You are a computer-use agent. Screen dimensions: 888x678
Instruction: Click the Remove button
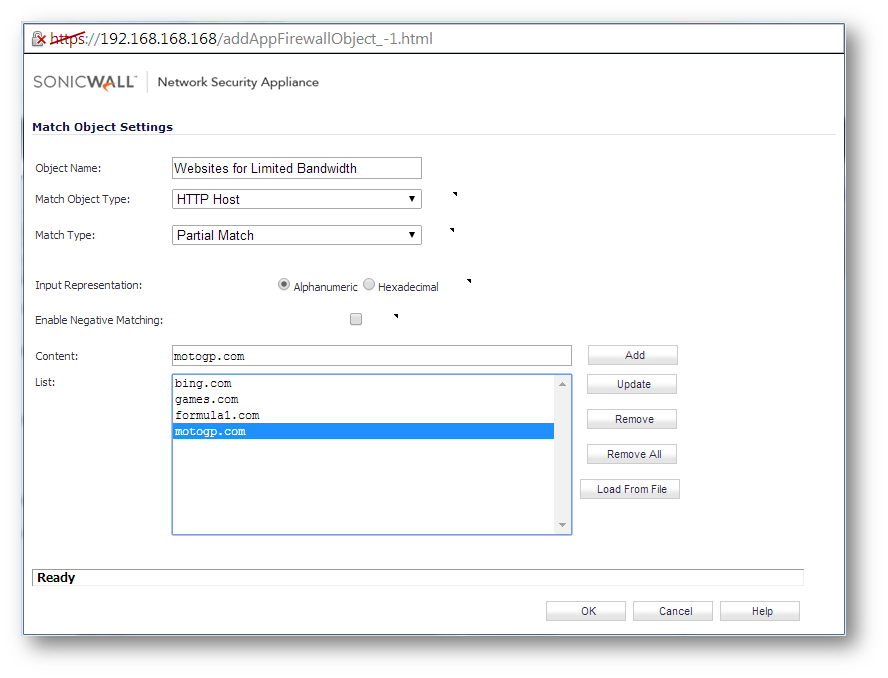coord(632,419)
